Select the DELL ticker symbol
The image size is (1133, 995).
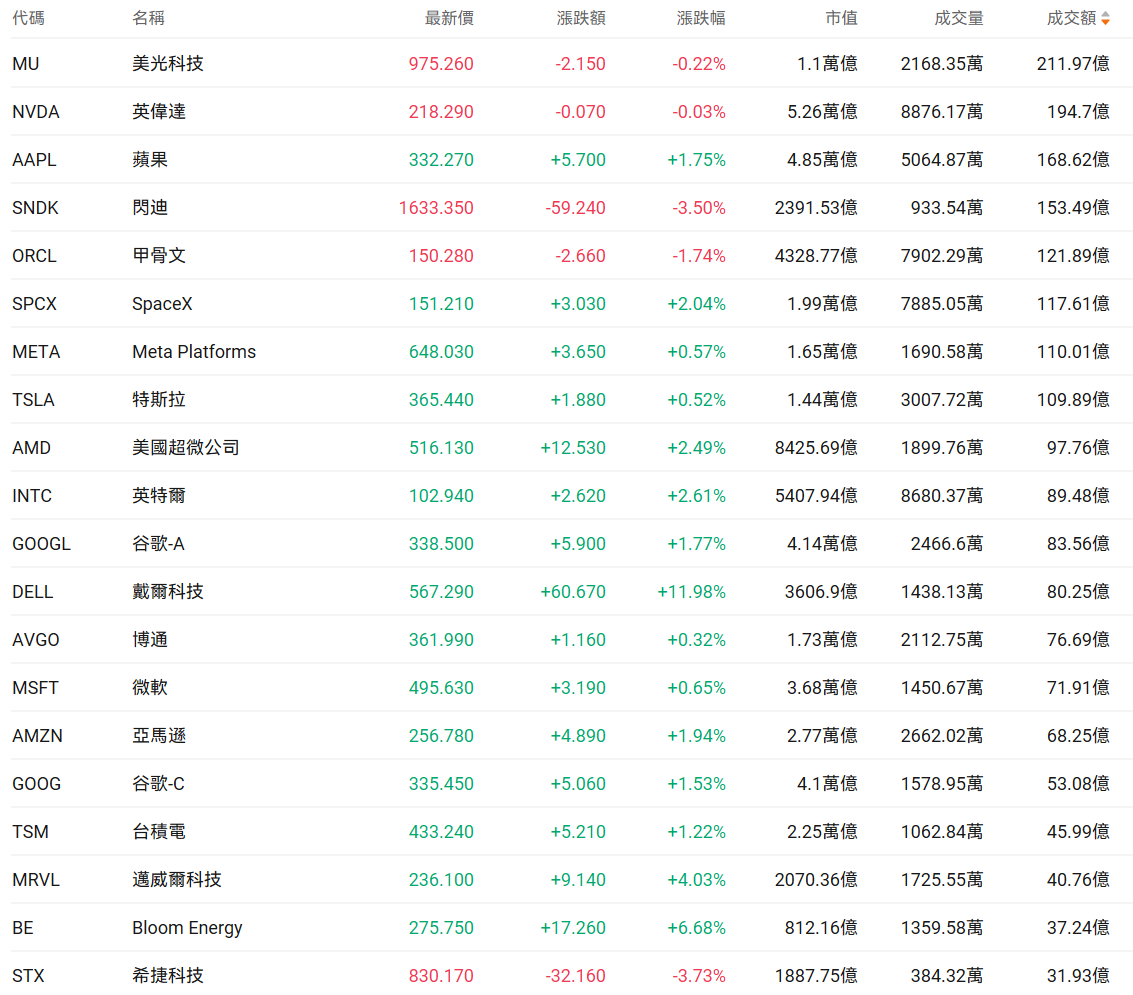pyautogui.click(x=33, y=592)
